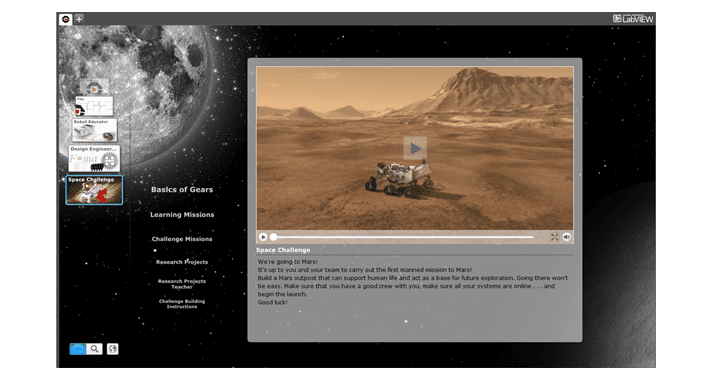This screenshot has width=713, height=380.
Task: Expand the video to fullscreen
Action: (x=554, y=237)
